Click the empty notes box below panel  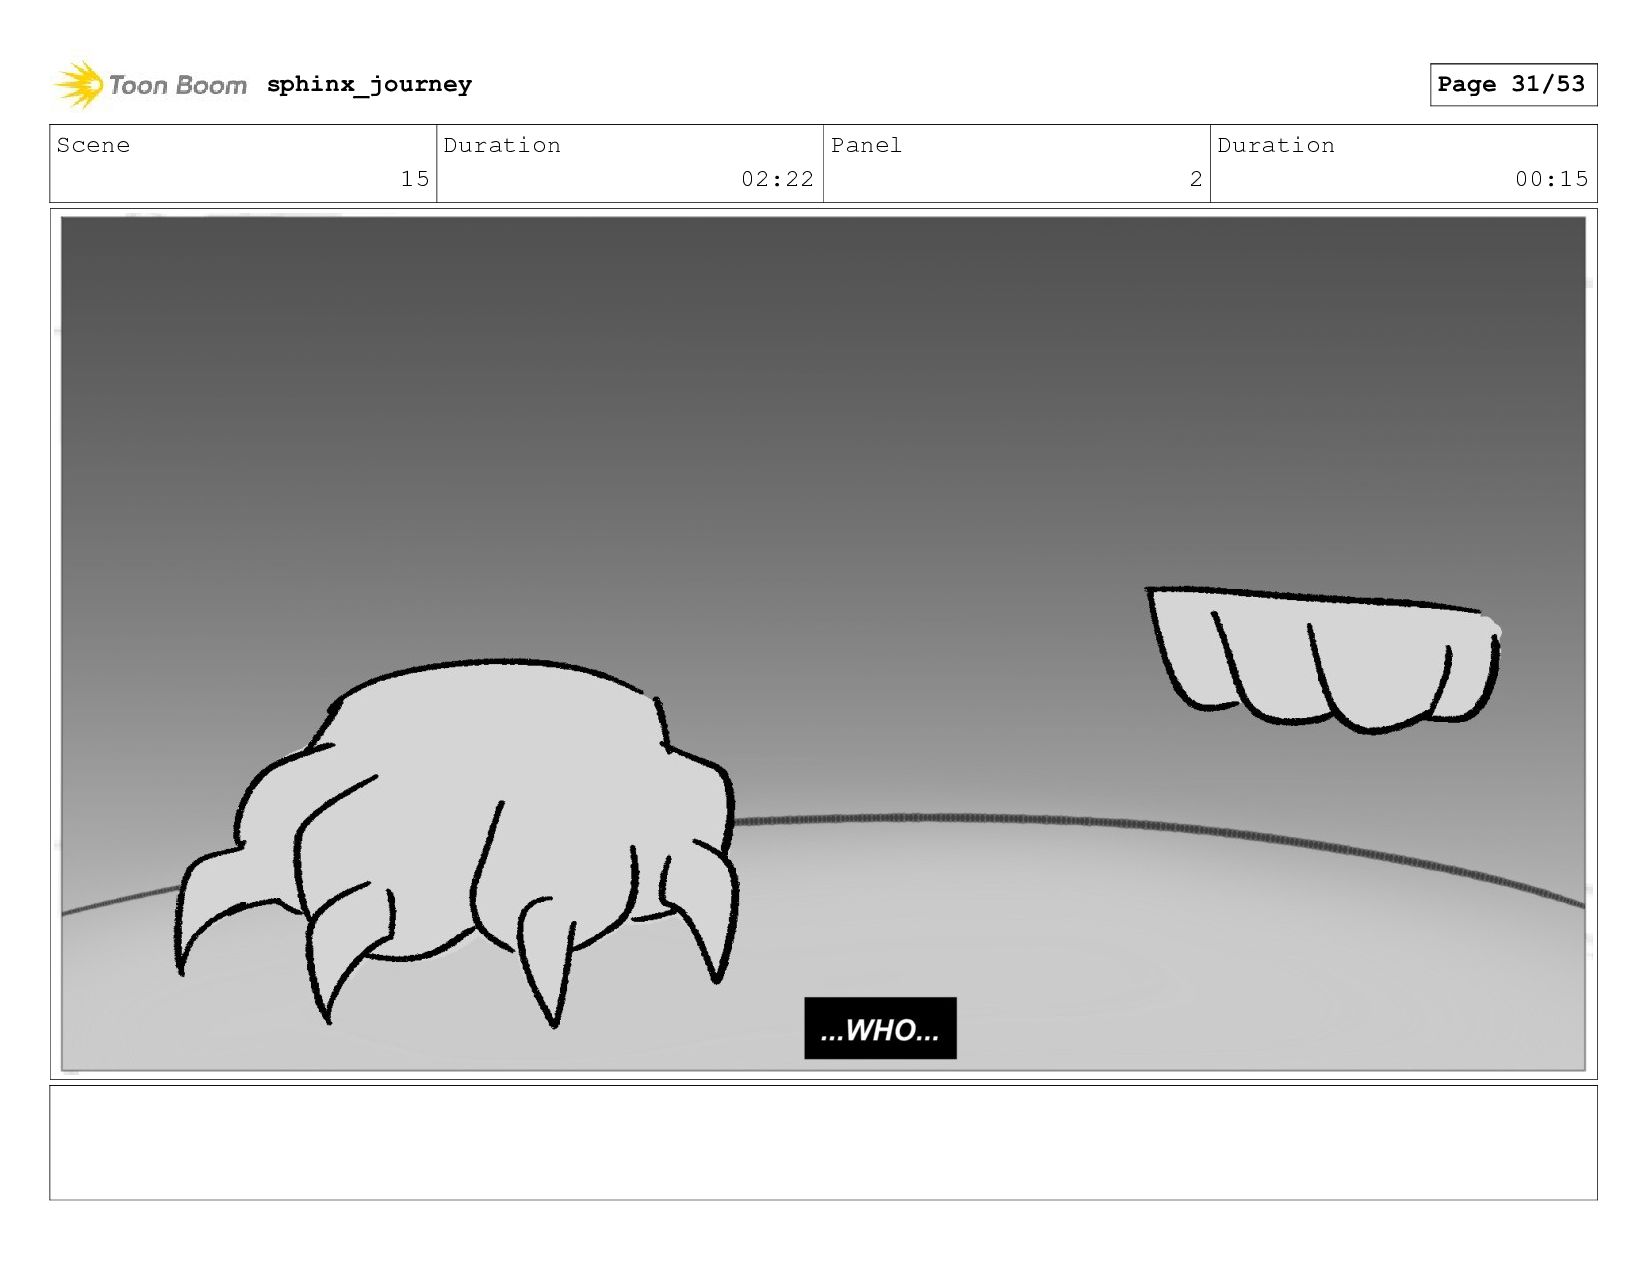coord(823,1143)
